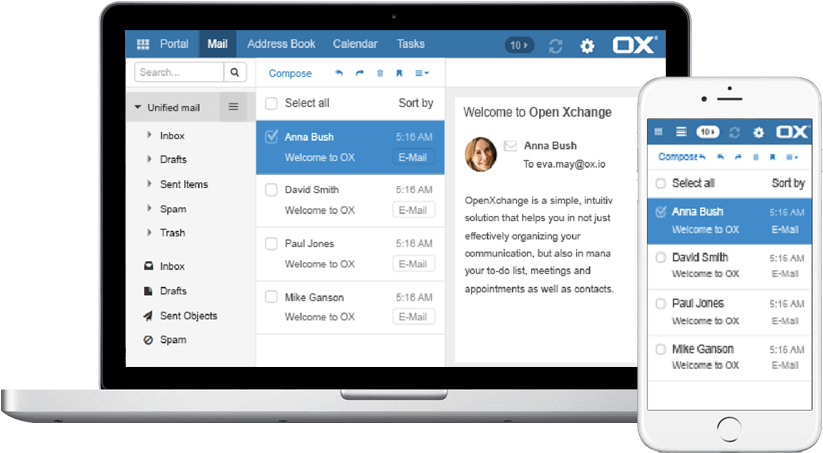The height and width of the screenshot is (453, 823).
Task: Click the trash icon in the phone toolbar
Action: (x=756, y=157)
